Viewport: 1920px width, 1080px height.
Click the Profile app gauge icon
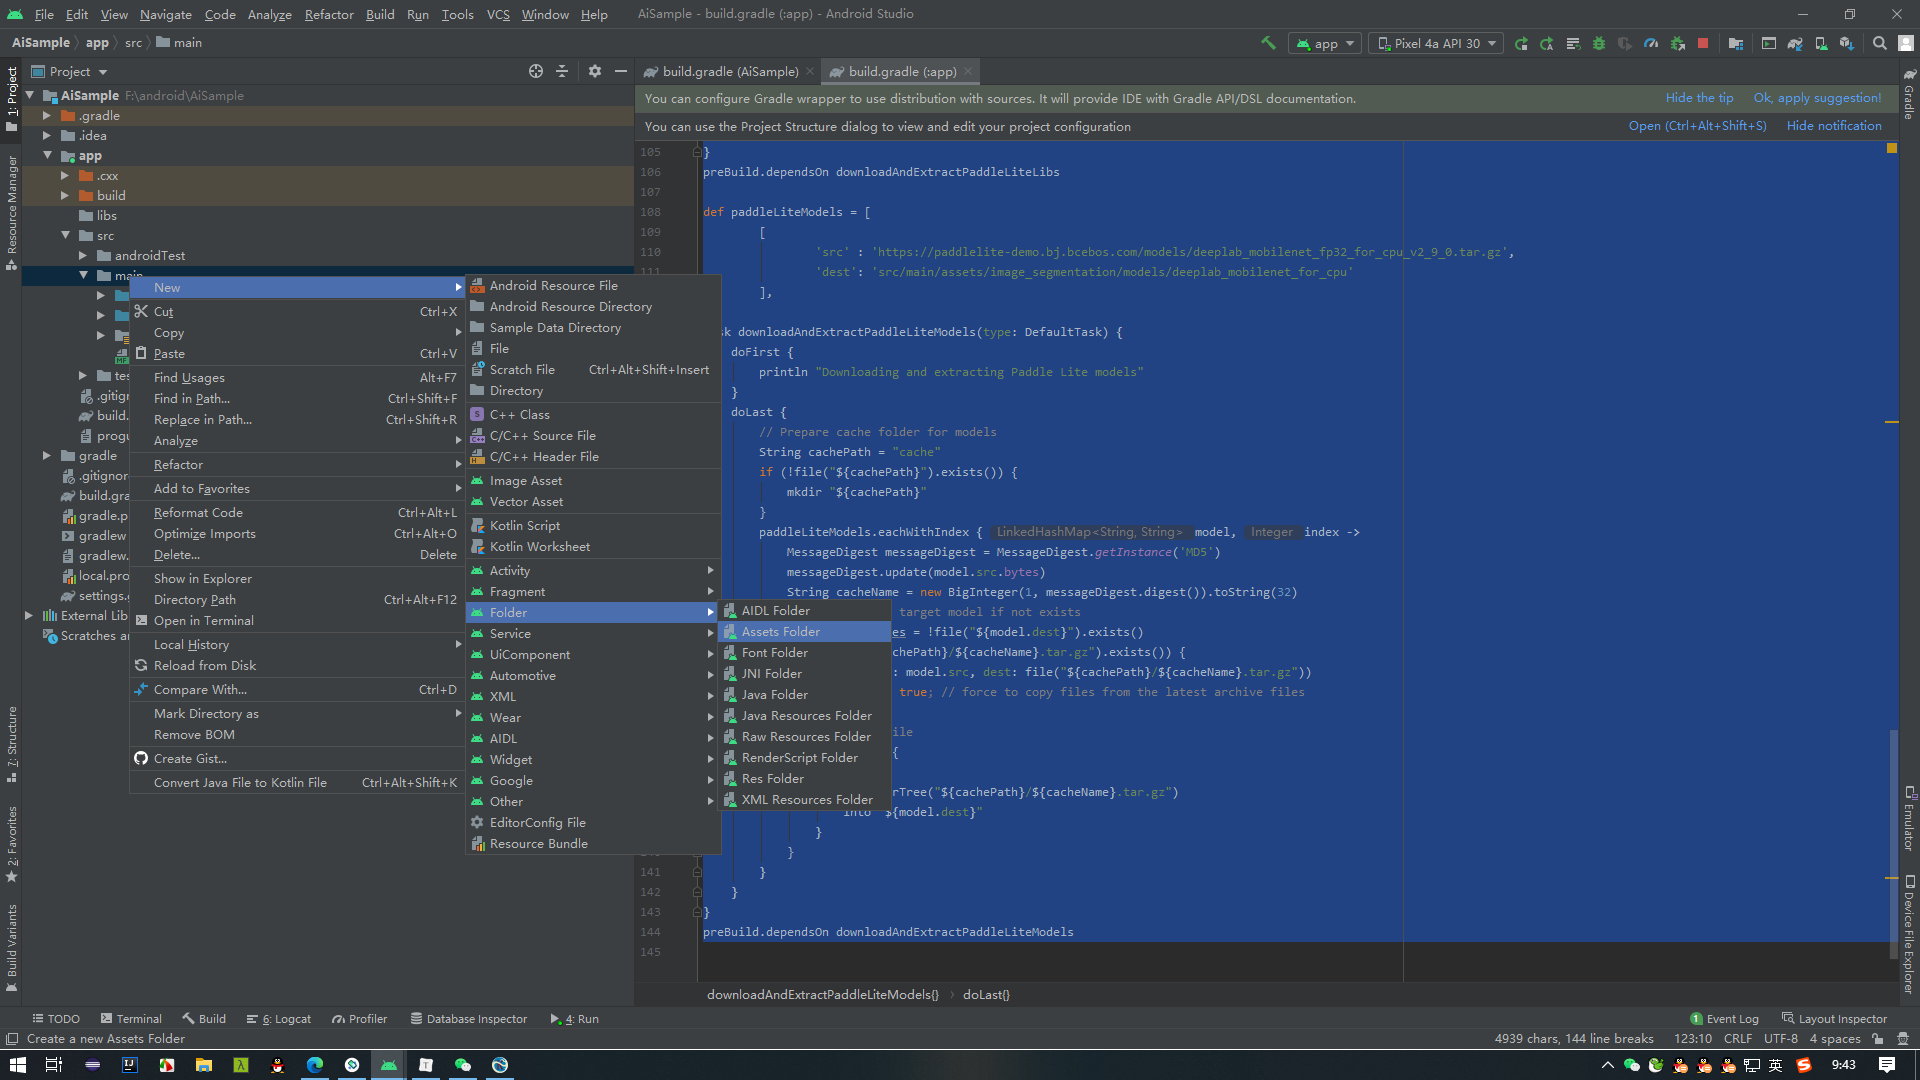pos(1651,43)
